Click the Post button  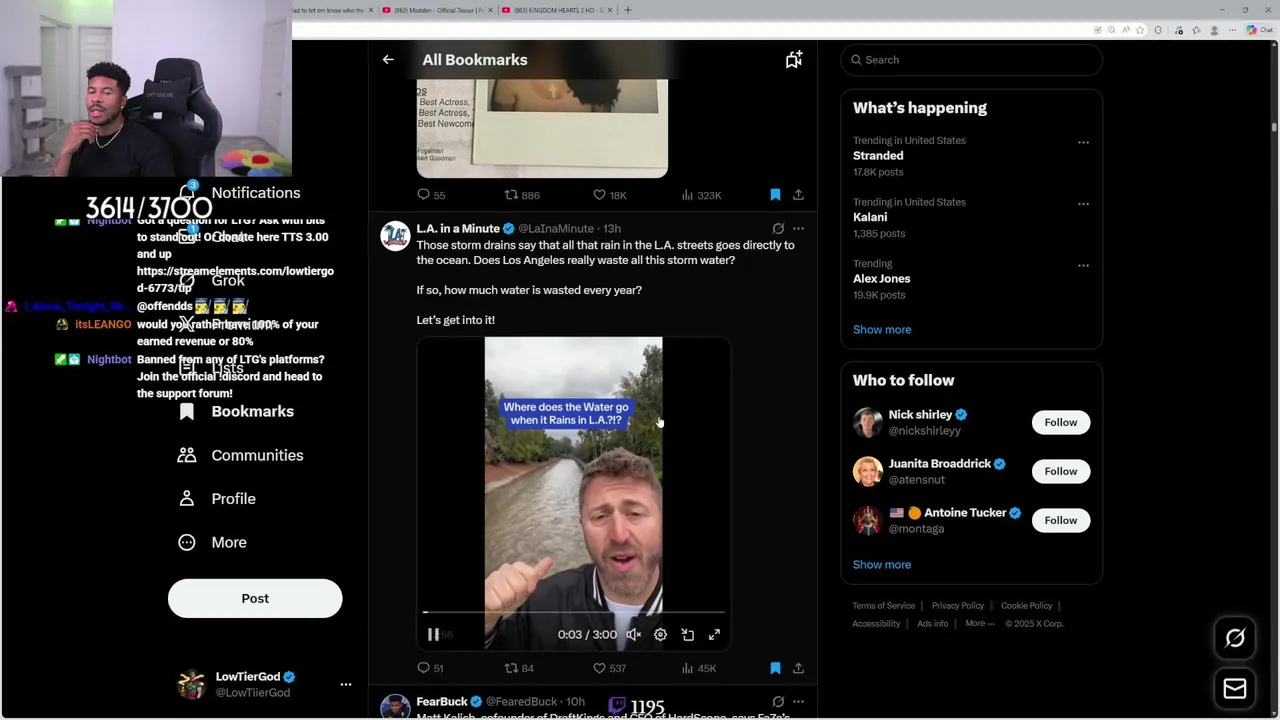tap(255, 599)
